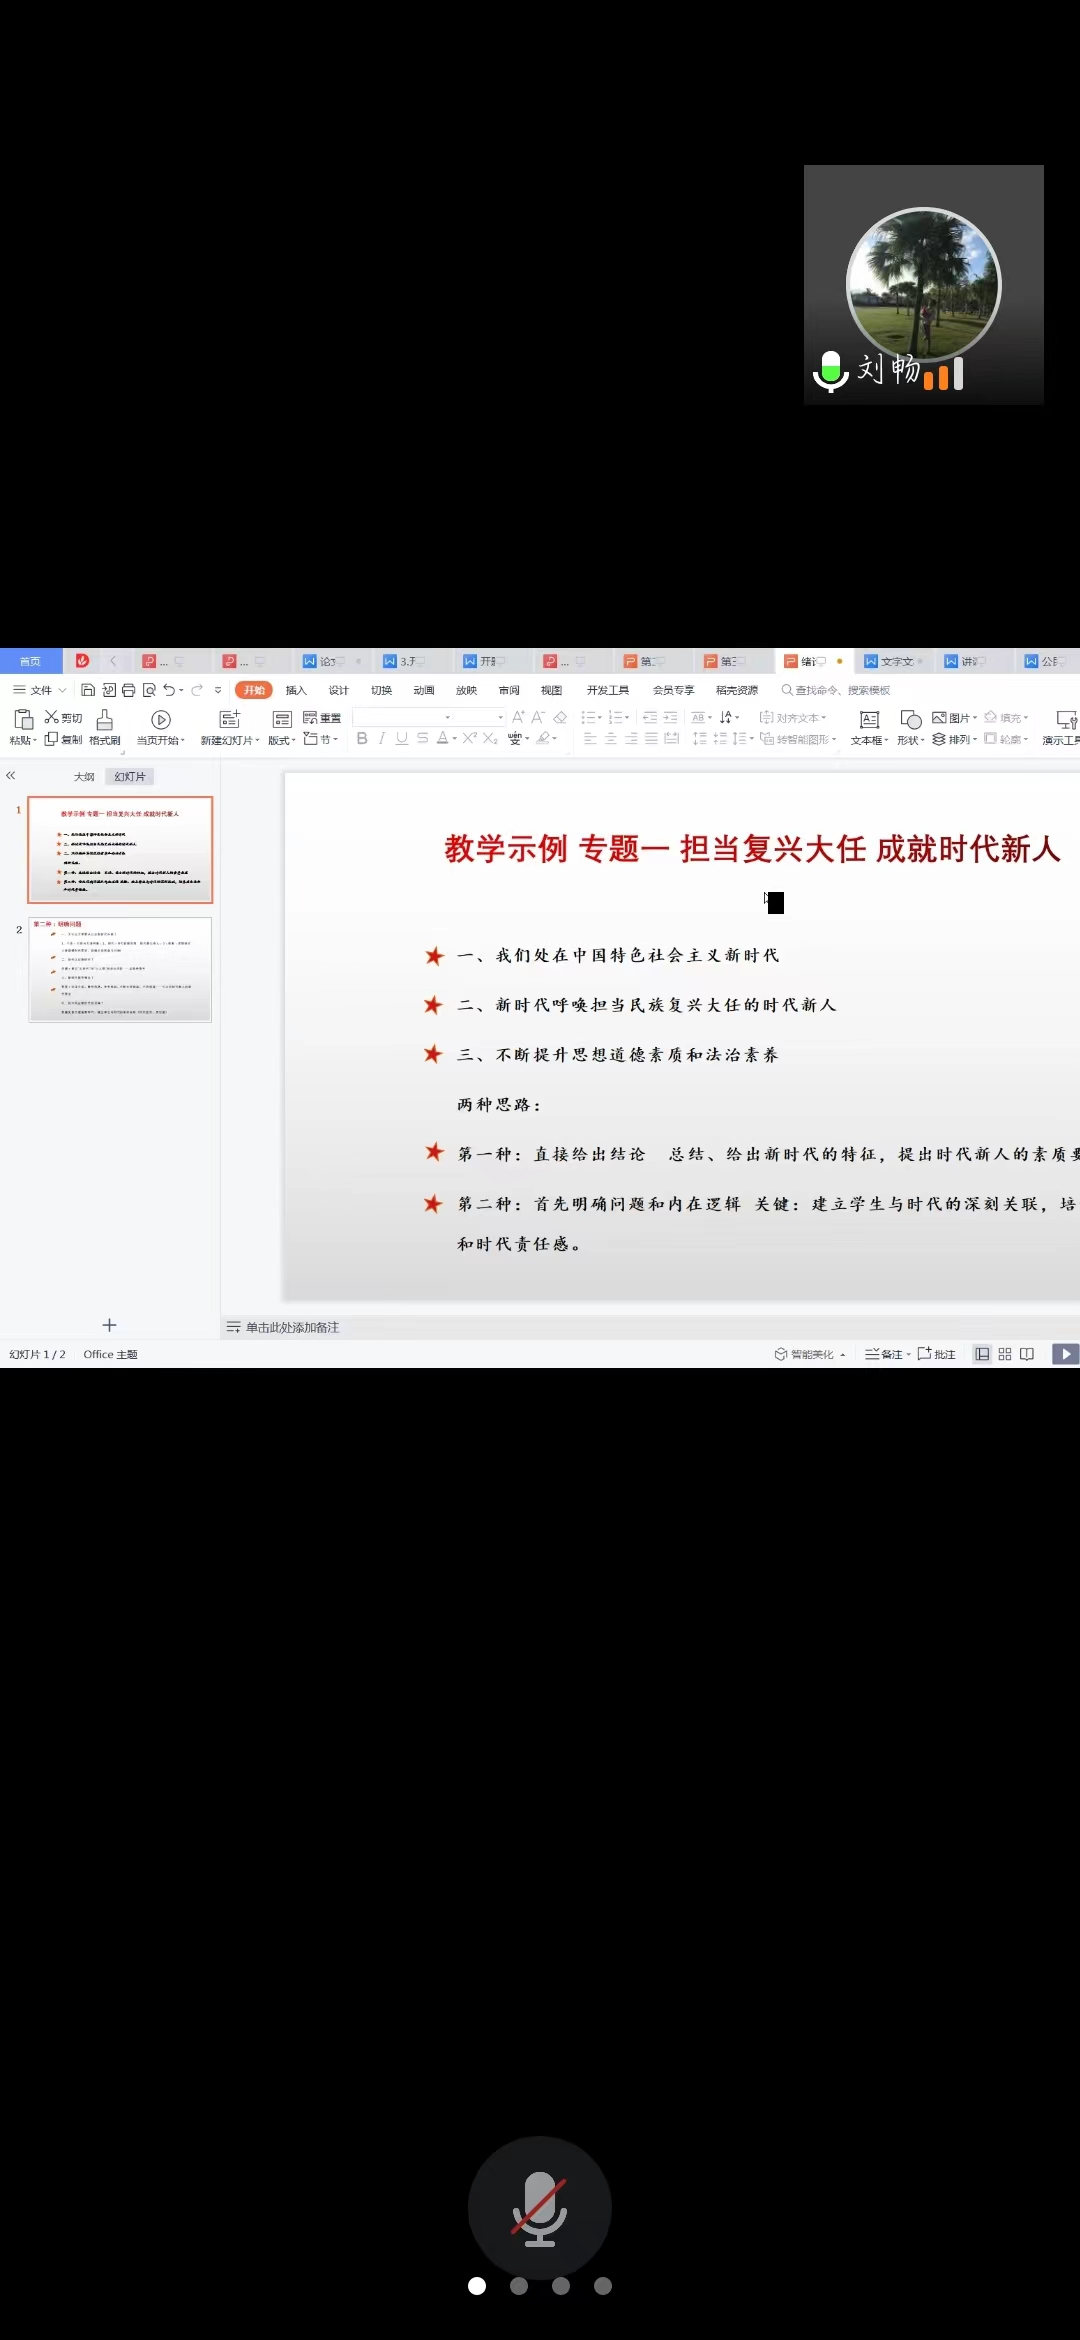Image resolution: width=1080 pixels, height=2340 pixels.
Task: Start slideshow from status bar play button
Action: 1065,1354
